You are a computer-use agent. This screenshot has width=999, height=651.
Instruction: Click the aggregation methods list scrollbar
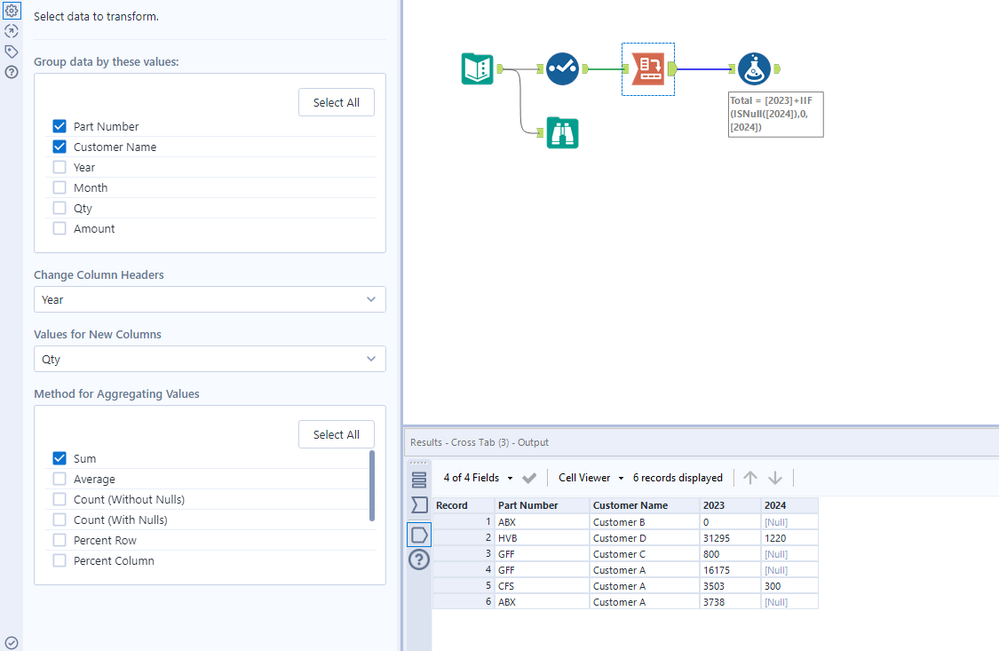pyautogui.click(x=372, y=485)
